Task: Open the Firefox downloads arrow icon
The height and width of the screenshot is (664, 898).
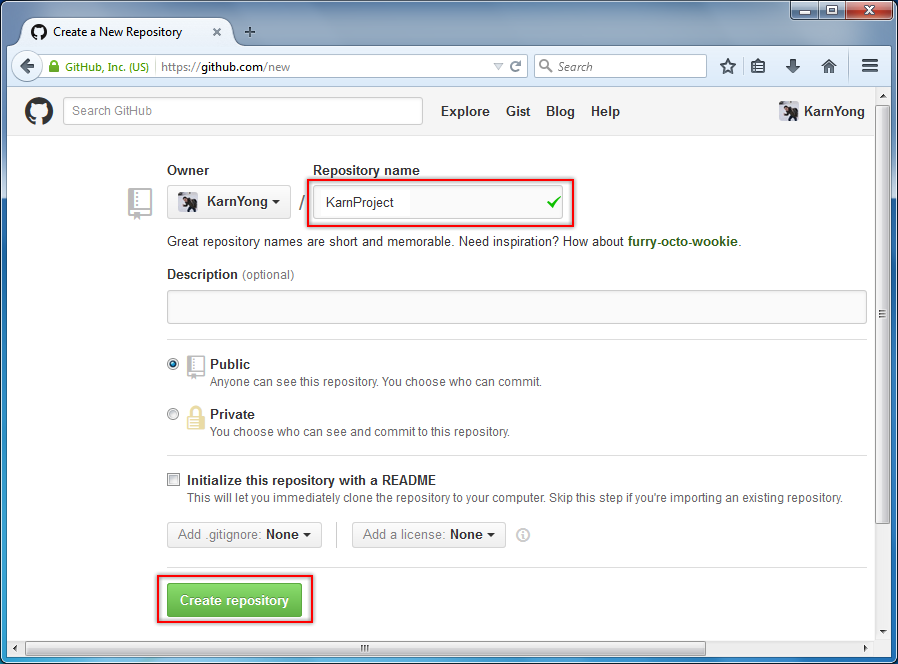Action: pos(793,67)
